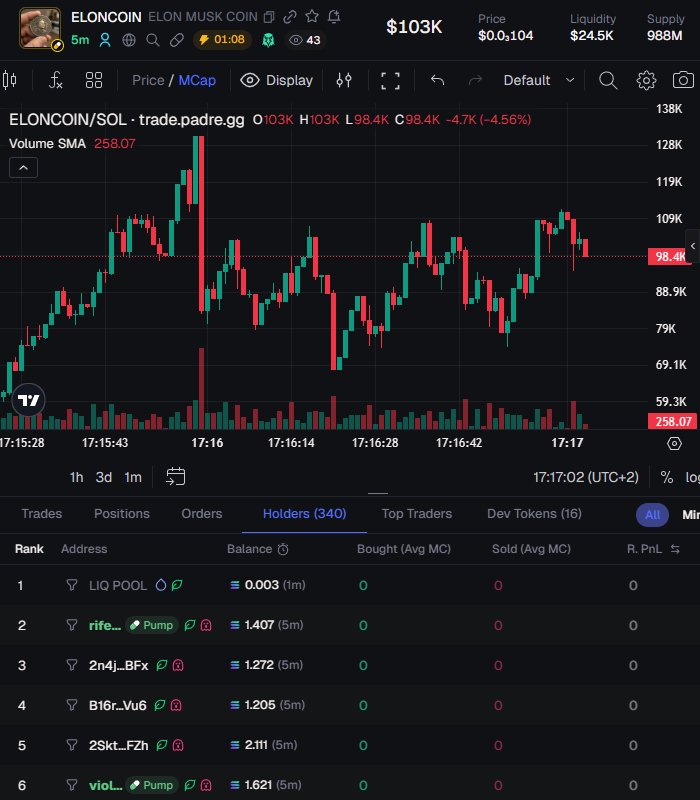Add ELONCOIN to favorites with star icon
The height and width of the screenshot is (800, 700).
[x=312, y=16]
